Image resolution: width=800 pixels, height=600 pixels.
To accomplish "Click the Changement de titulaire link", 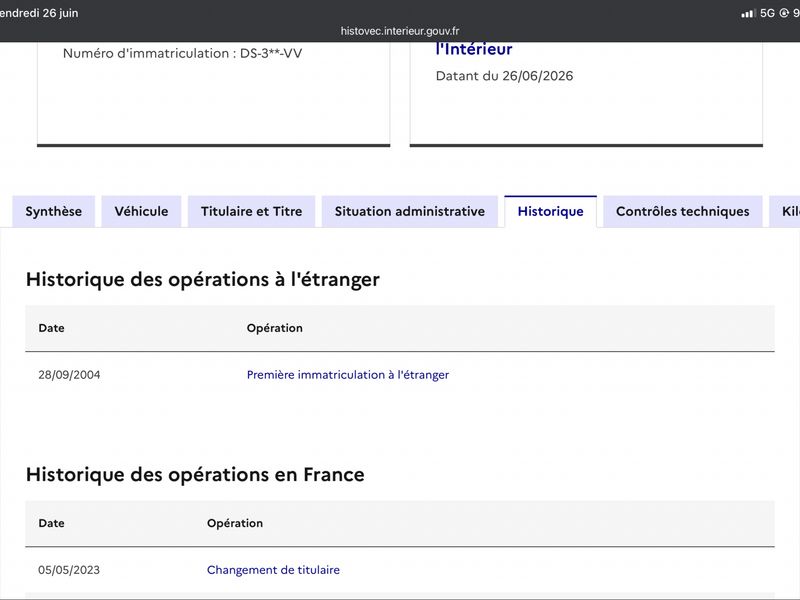I will click(273, 570).
